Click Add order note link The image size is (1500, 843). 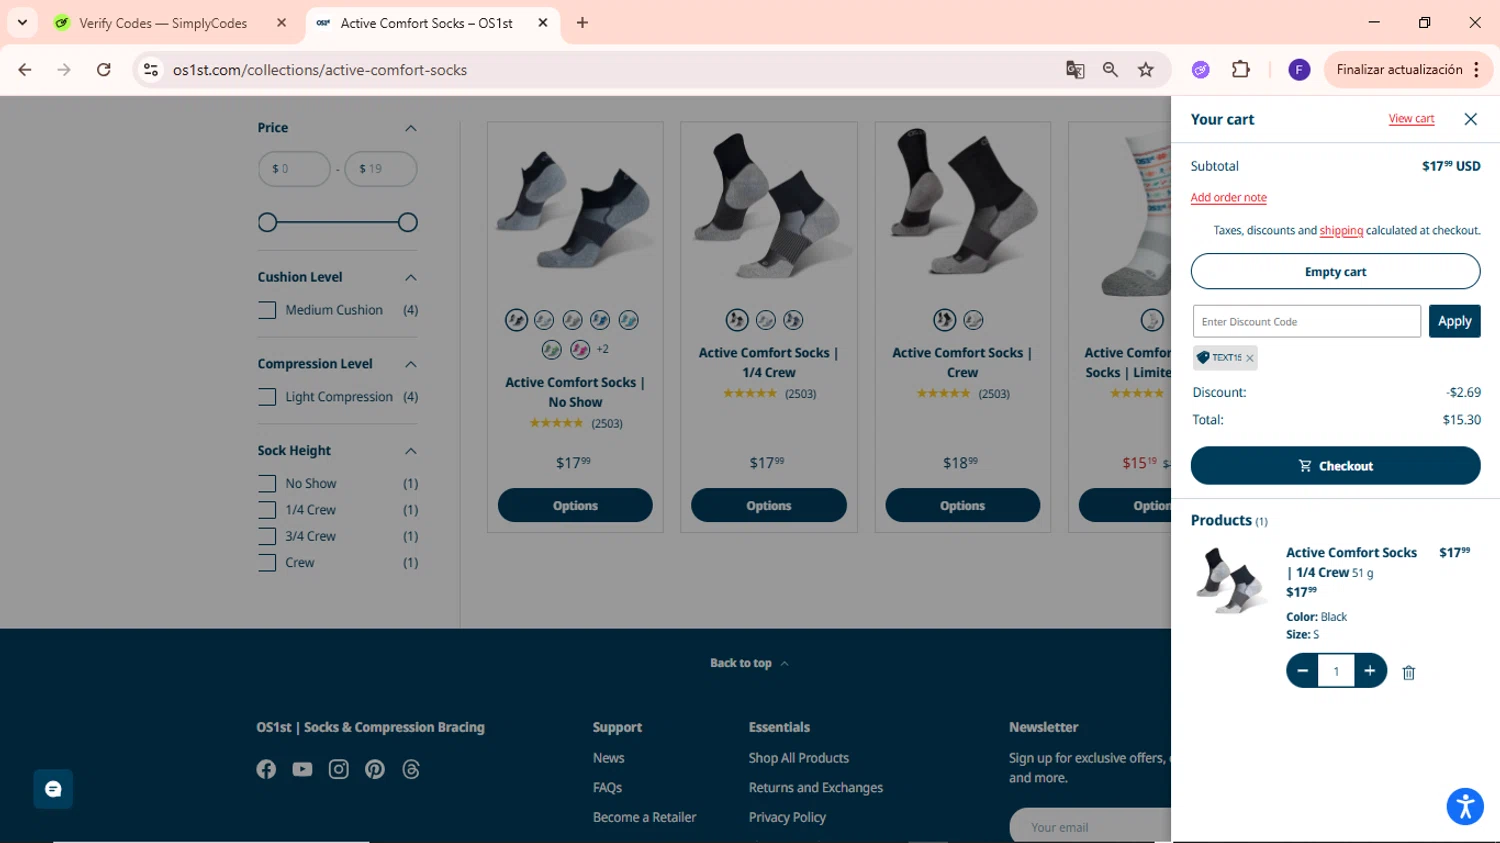click(x=1228, y=198)
